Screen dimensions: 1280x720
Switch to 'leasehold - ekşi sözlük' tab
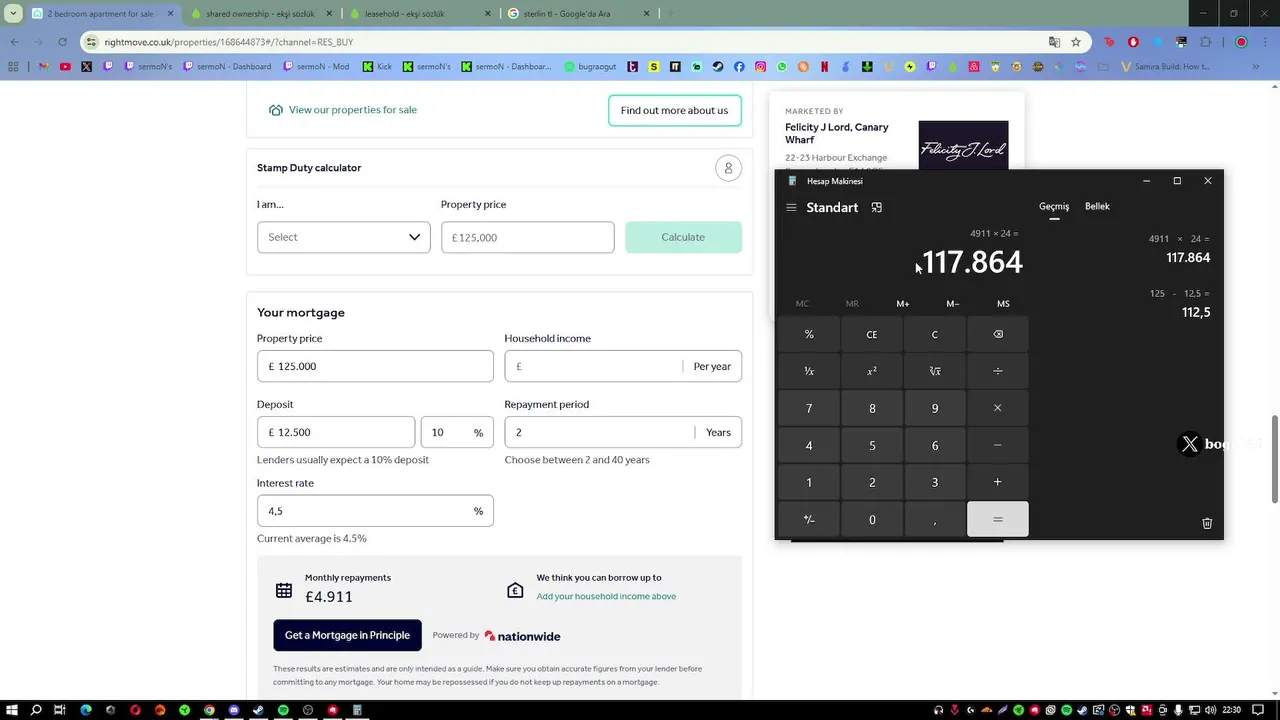click(419, 14)
